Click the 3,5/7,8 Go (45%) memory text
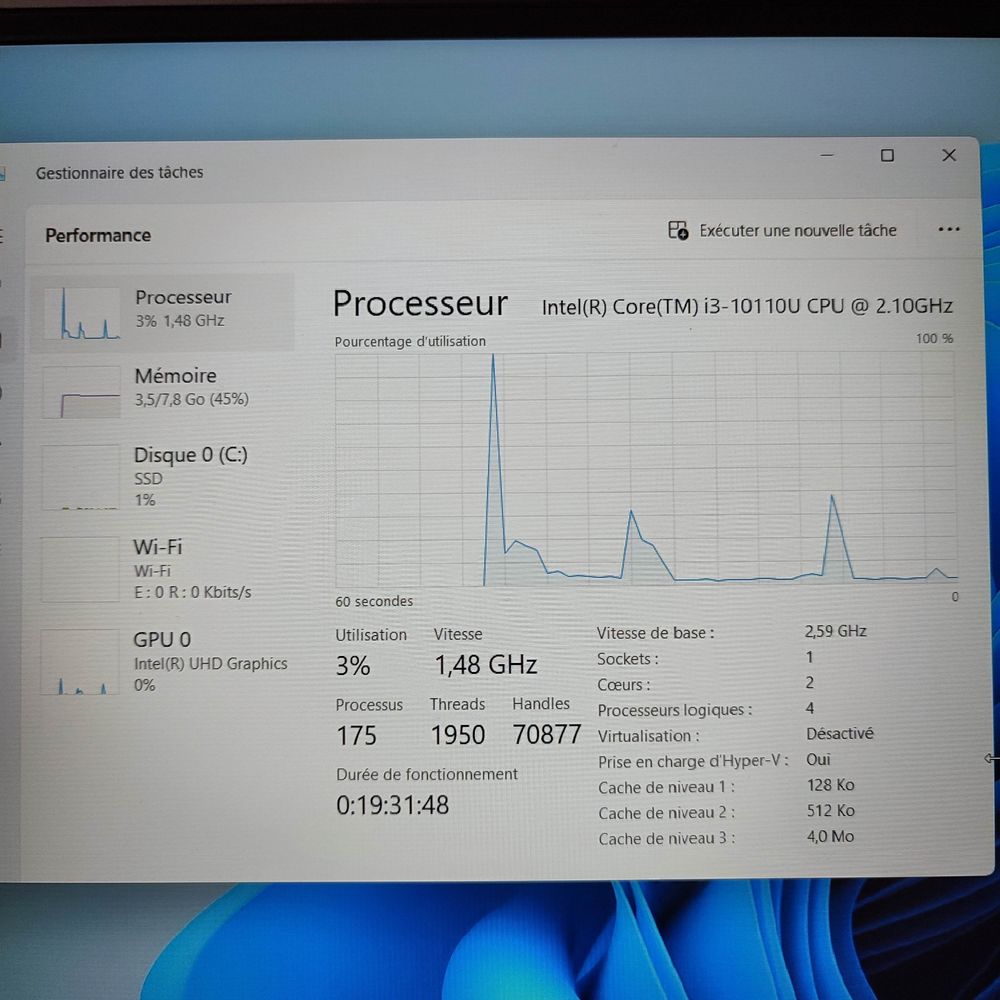 point(191,399)
